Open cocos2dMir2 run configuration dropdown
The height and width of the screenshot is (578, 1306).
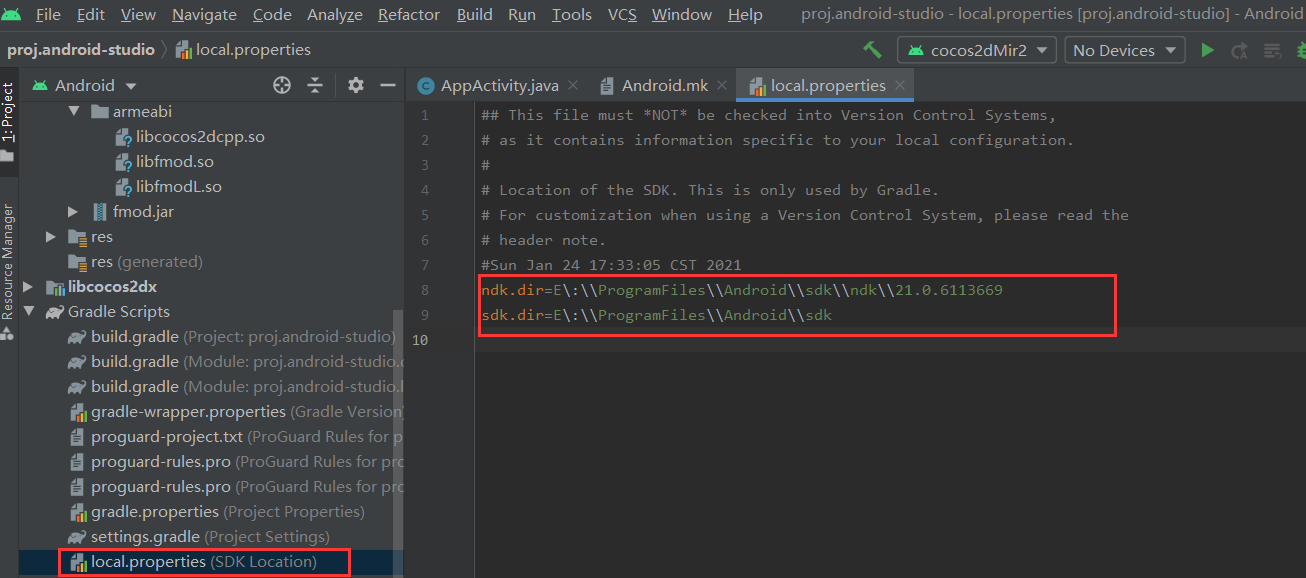click(977, 50)
